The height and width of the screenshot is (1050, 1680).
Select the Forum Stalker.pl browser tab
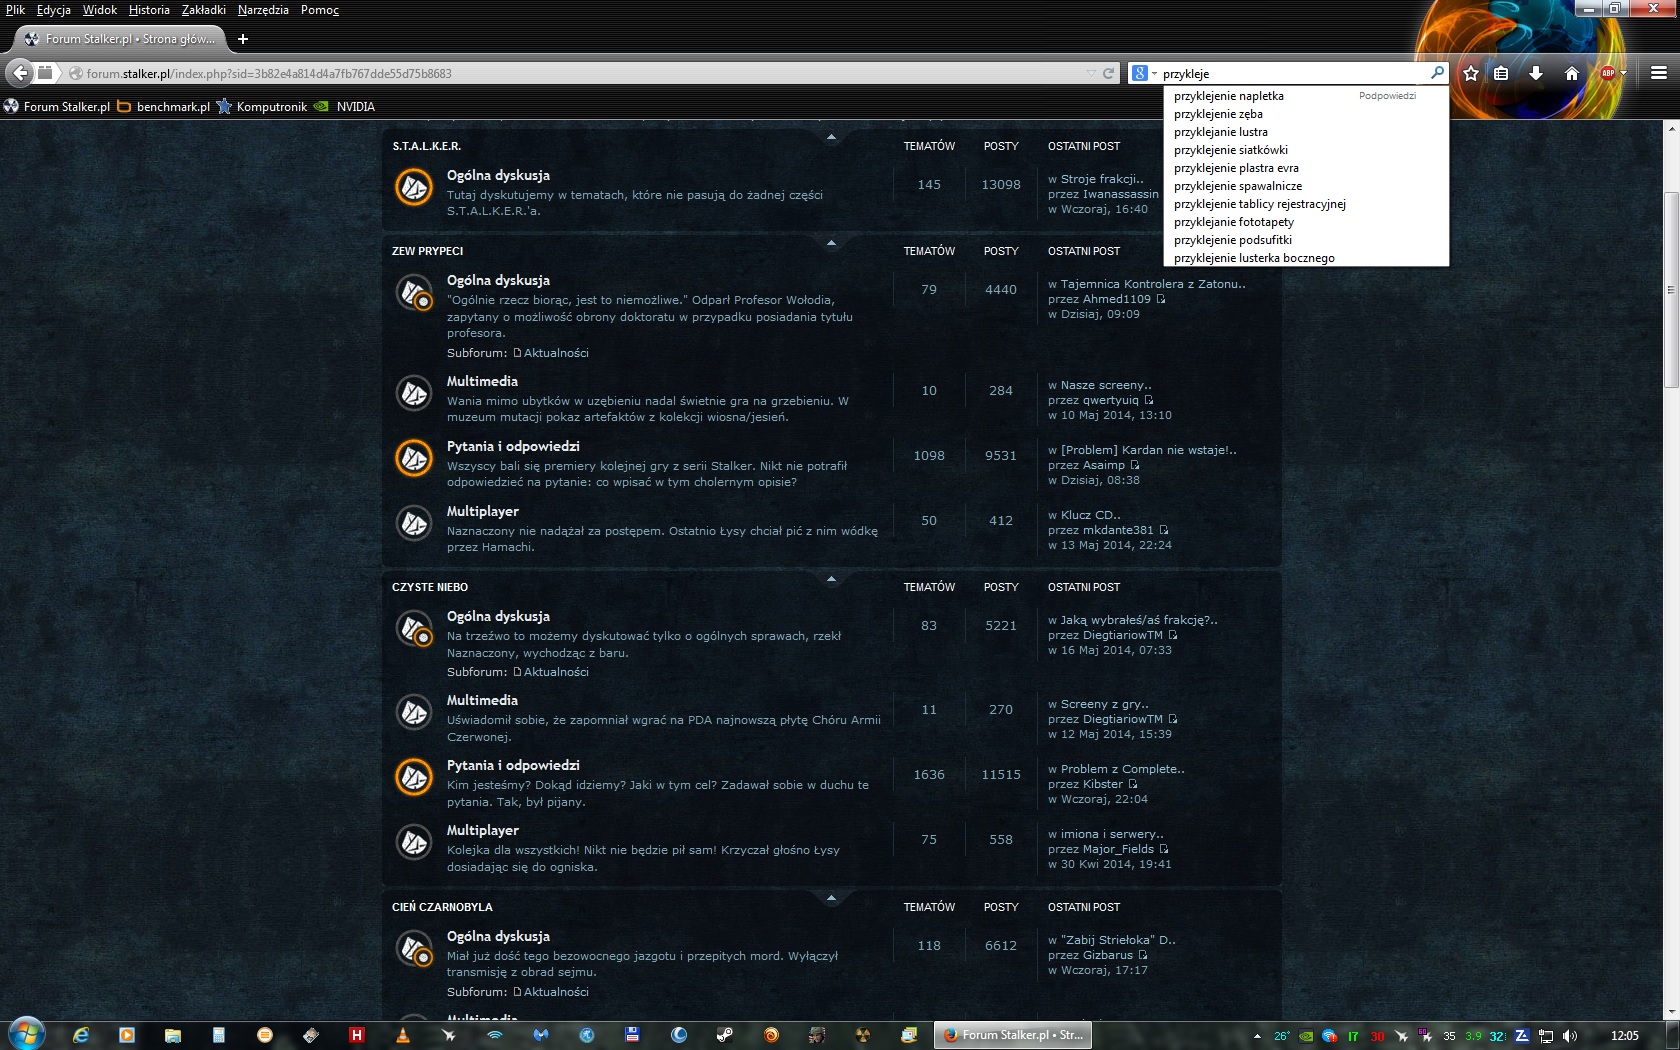(120, 39)
